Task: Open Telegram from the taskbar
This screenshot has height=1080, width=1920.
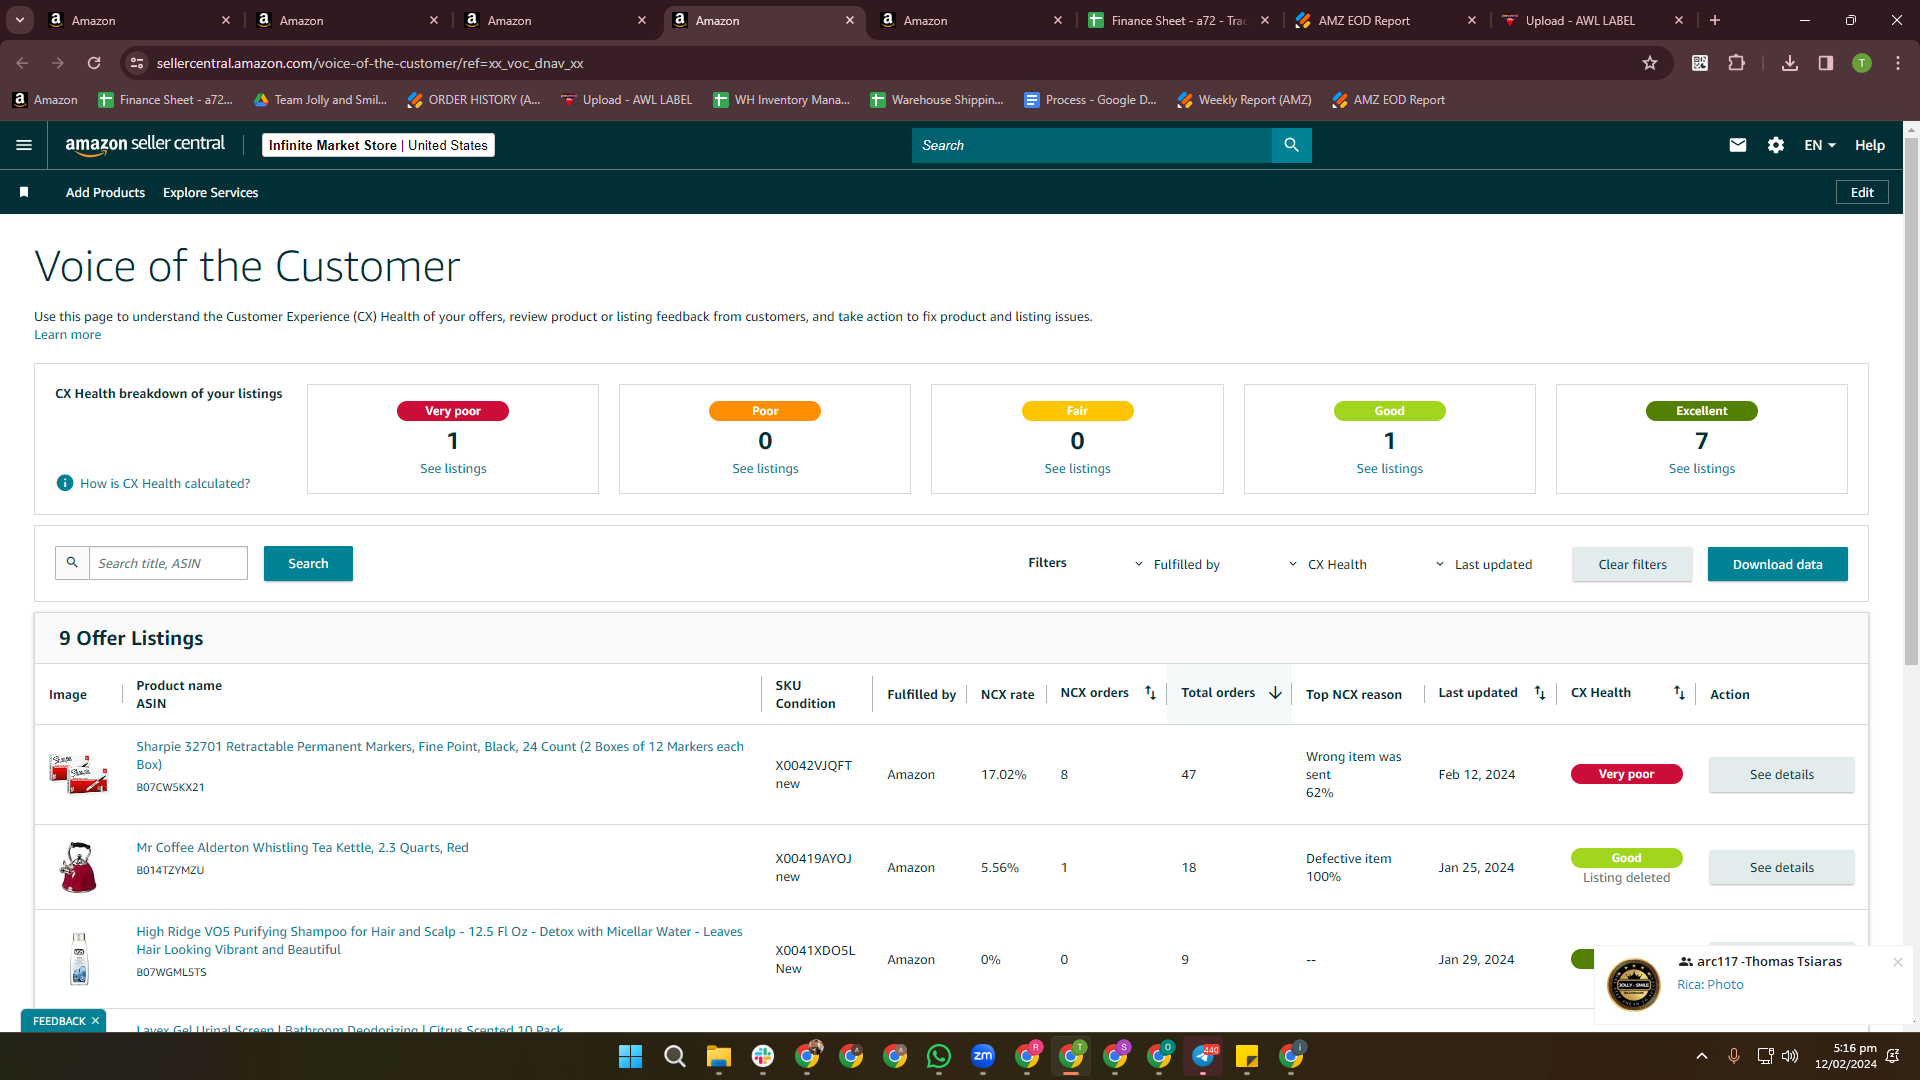Action: tap(1204, 1056)
